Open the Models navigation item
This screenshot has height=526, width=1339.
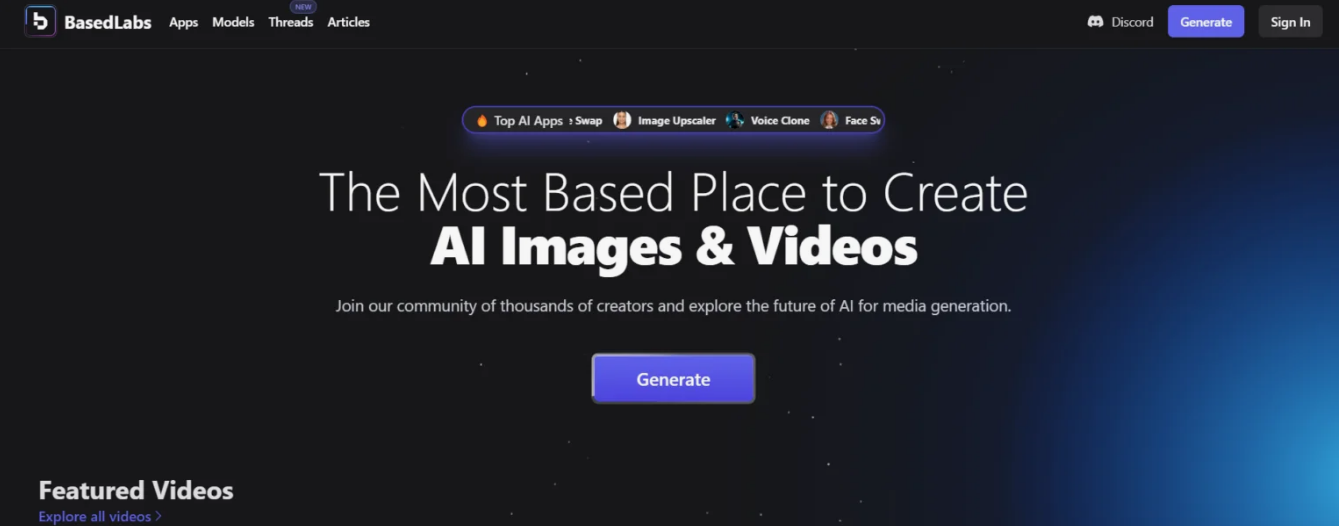pyautogui.click(x=233, y=22)
